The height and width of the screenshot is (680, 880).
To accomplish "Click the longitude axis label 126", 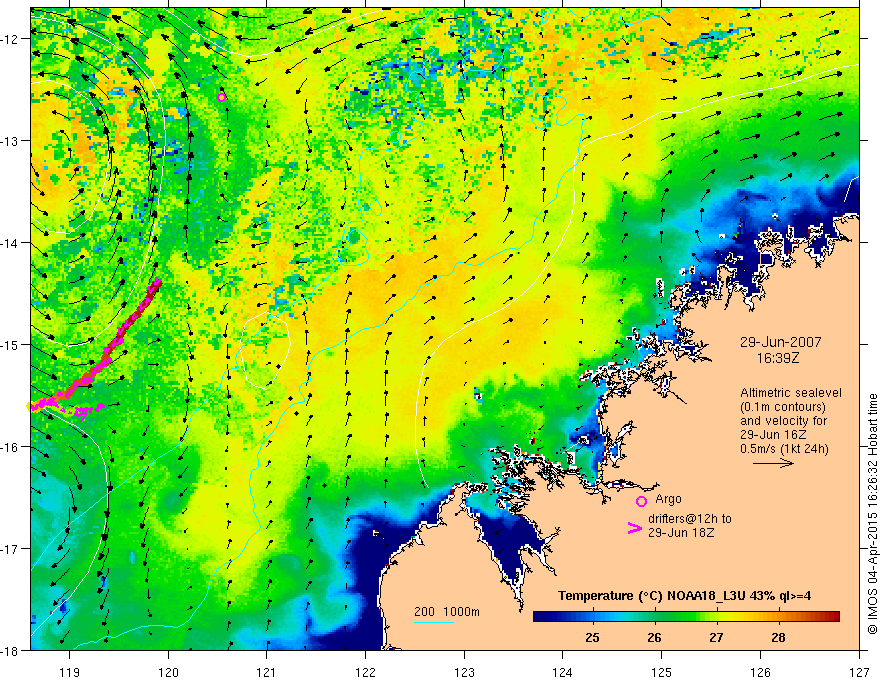I will pos(760,672).
